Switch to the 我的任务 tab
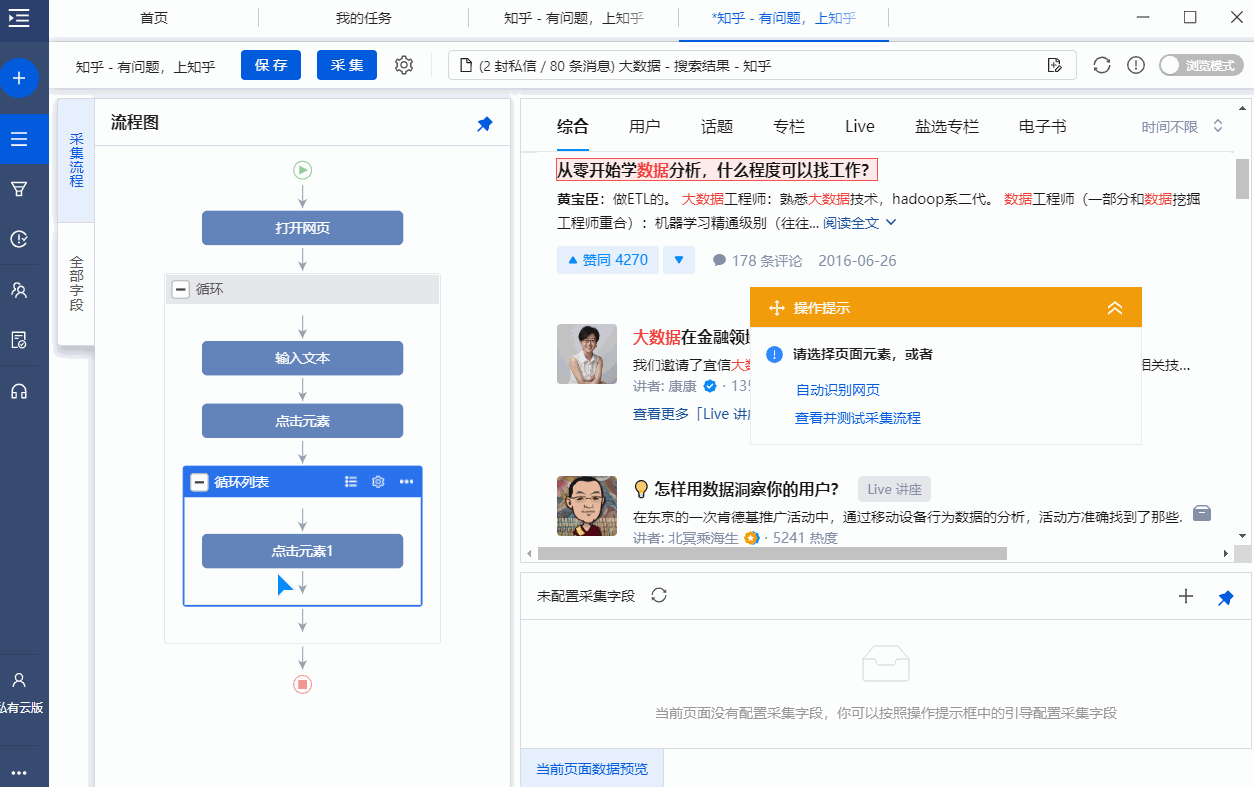The width and height of the screenshot is (1254, 787). pyautogui.click(x=363, y=18)
